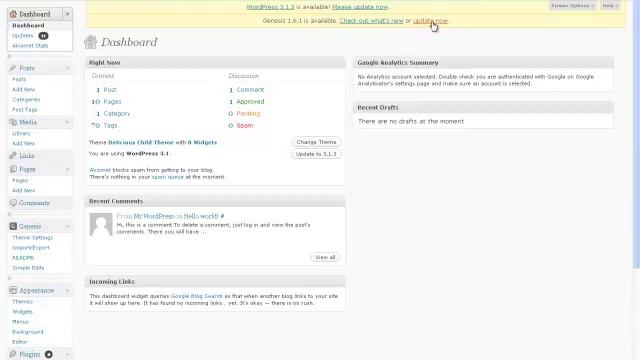
Task: Collapse the Posts menu section
Action: (67, 68)
